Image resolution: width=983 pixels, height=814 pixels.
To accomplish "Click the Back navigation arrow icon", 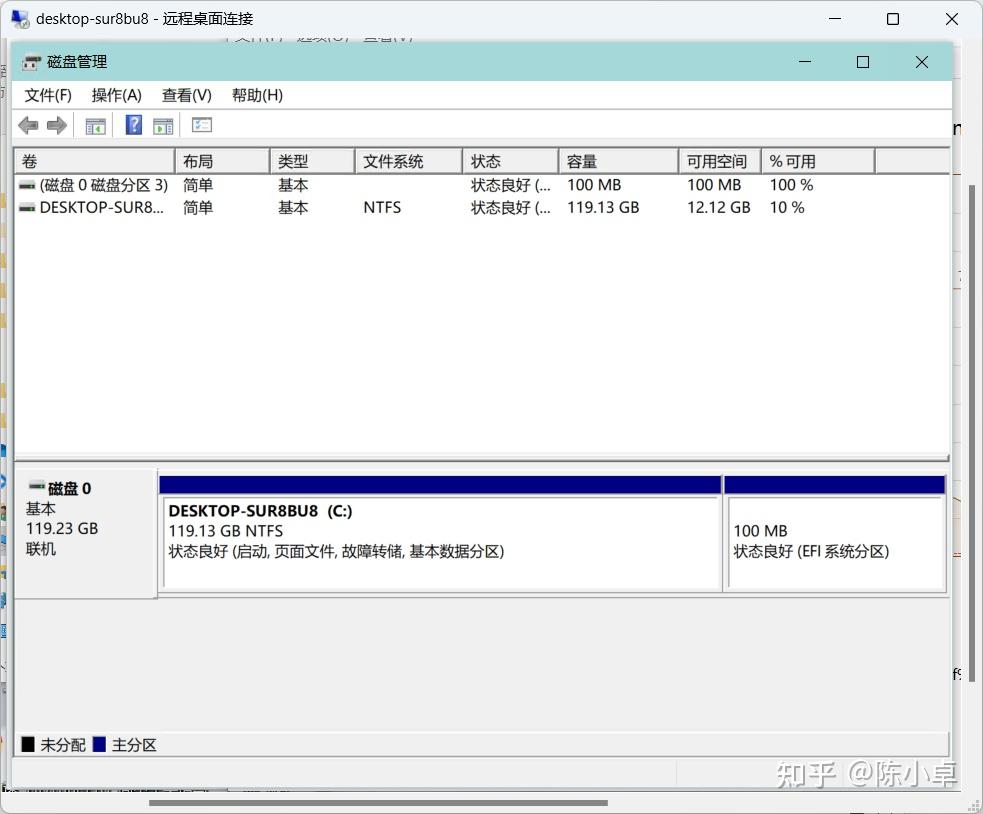I will tap(27, 124).
